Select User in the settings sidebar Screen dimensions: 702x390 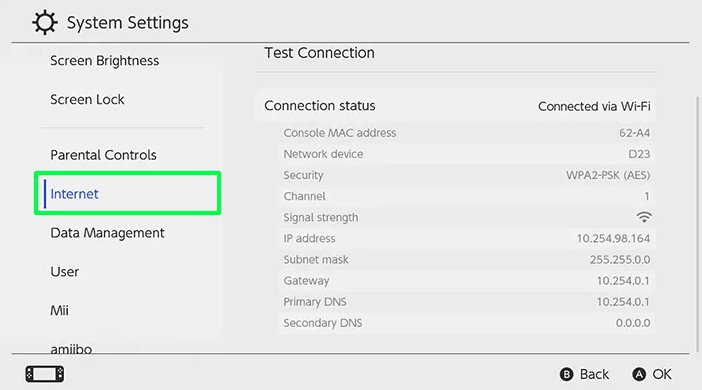tap(64, 272)
